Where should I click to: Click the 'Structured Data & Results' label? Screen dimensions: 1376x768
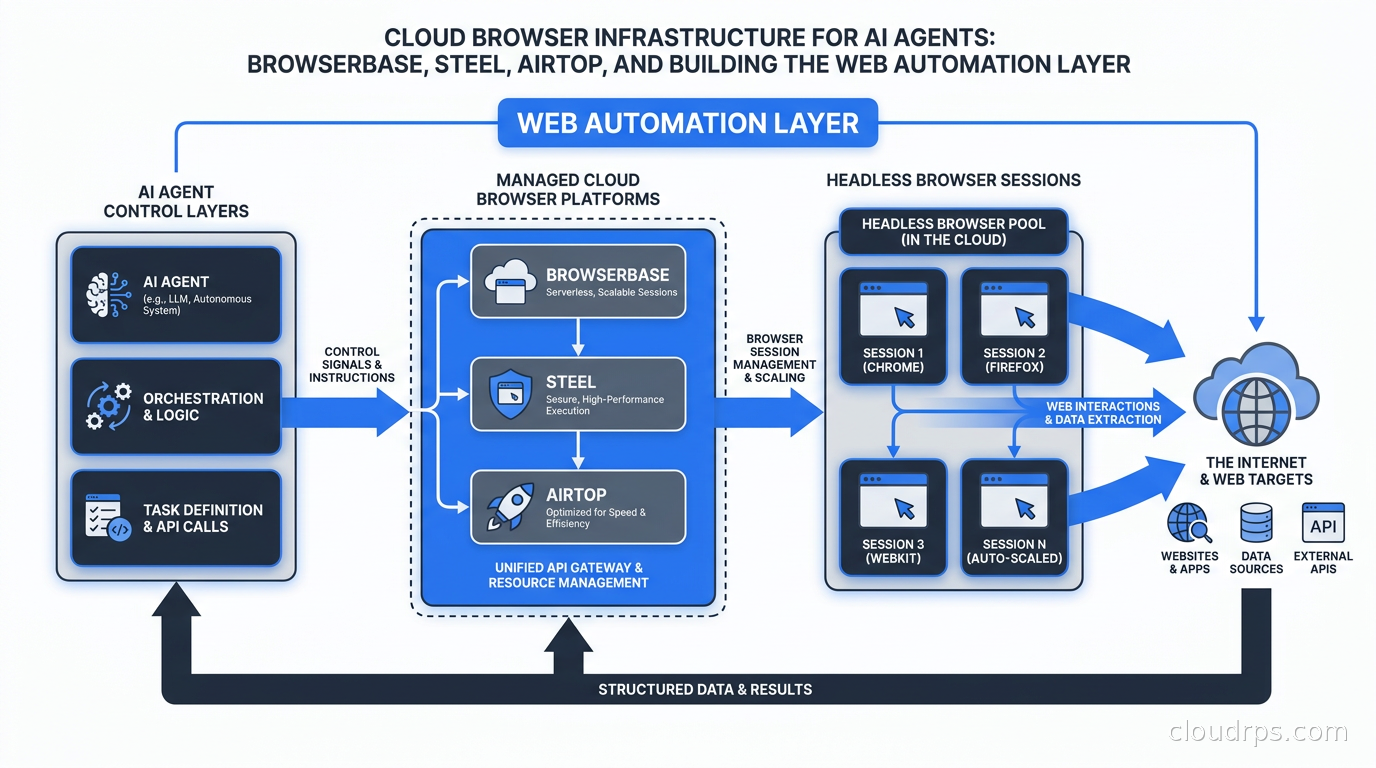[x=705, y=689]
